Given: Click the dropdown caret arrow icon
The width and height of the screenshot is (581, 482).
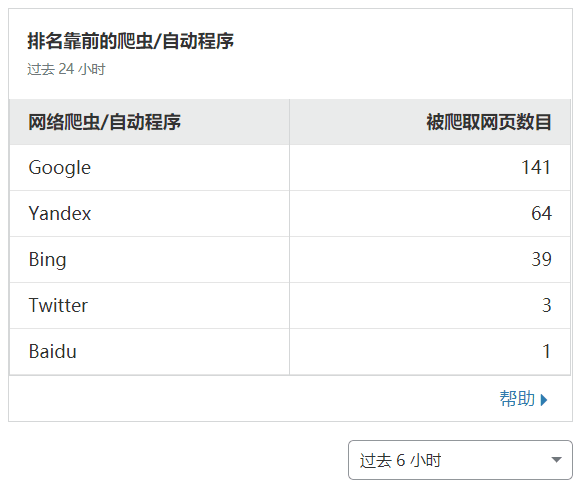Looking at the screenshot, I should (x=556, y=460).
